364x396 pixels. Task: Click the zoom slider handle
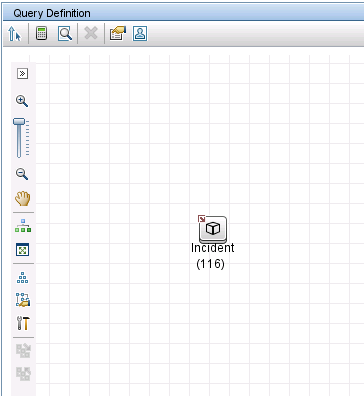coord(19,121)
